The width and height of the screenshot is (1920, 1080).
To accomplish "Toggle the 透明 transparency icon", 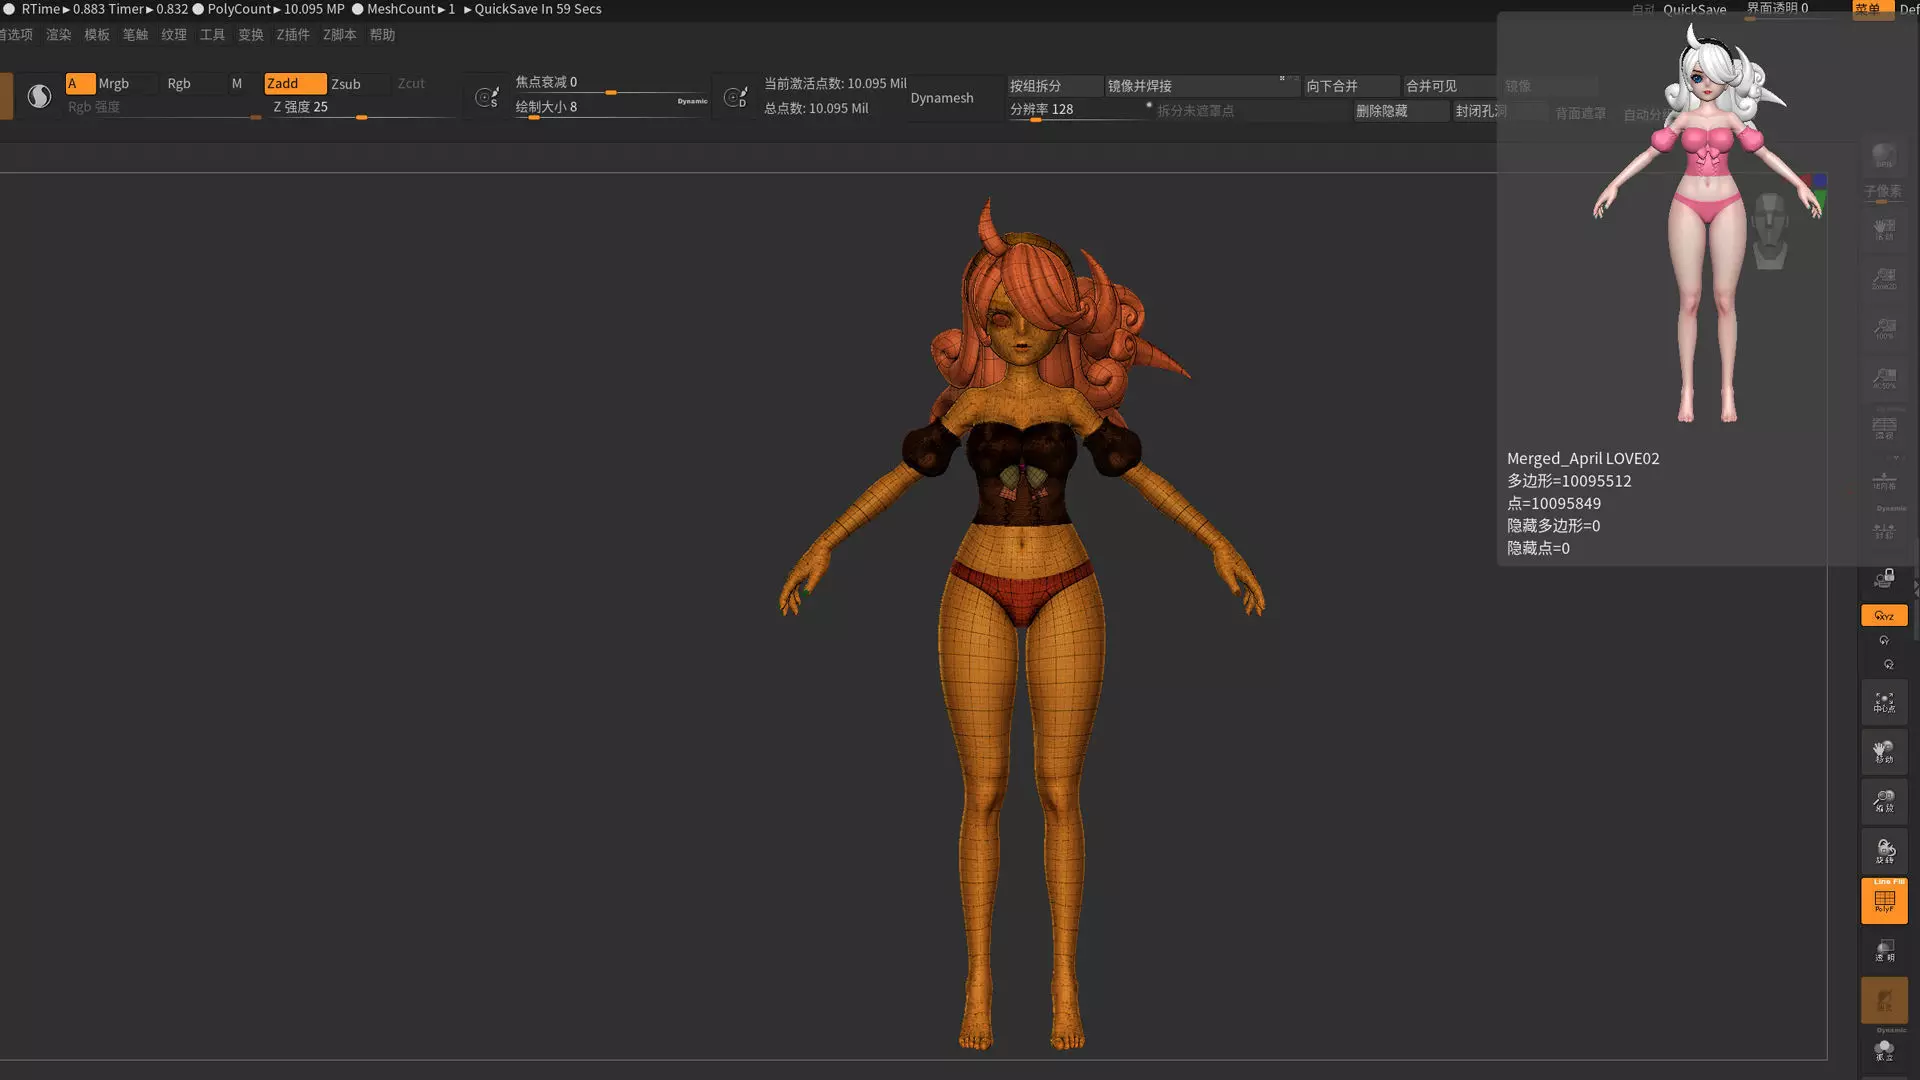I will click(1884, 950).
